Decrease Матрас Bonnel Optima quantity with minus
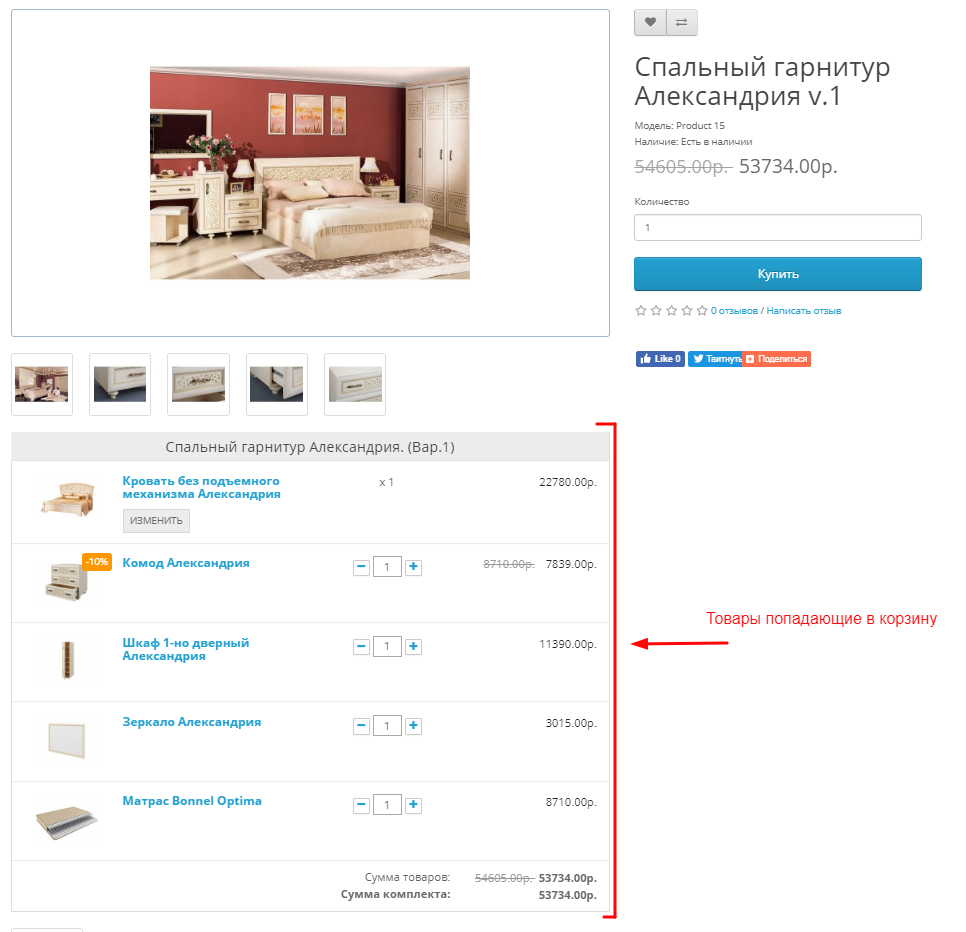The image size is (966, 932). (362, 804)
